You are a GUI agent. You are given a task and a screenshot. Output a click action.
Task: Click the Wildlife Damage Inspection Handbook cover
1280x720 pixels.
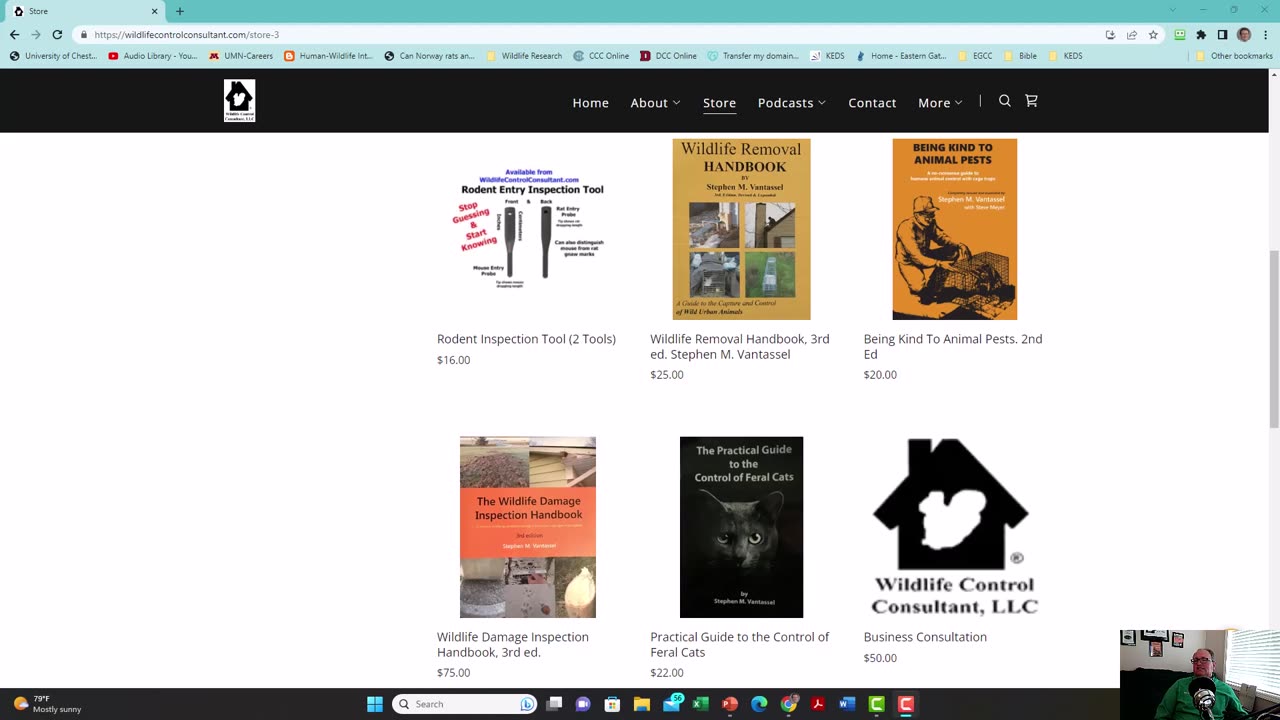528,527
